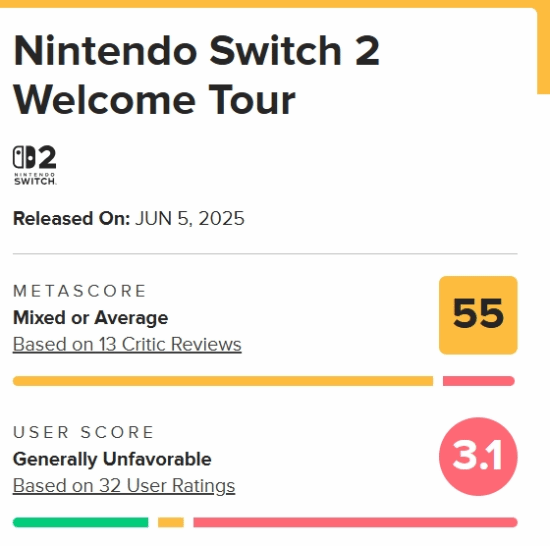The image size is (550, 546).
Task: Click the Nintendo Switch 2 platform logo
Action: point(34,165)
